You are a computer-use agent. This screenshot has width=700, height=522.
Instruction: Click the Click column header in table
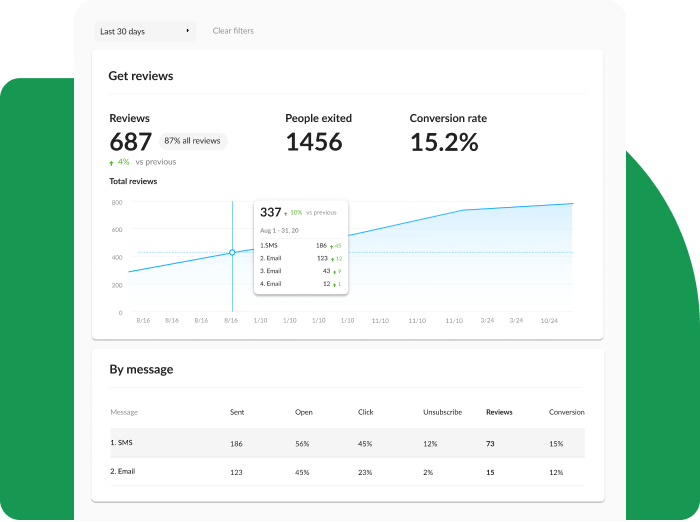click(366, 412)
